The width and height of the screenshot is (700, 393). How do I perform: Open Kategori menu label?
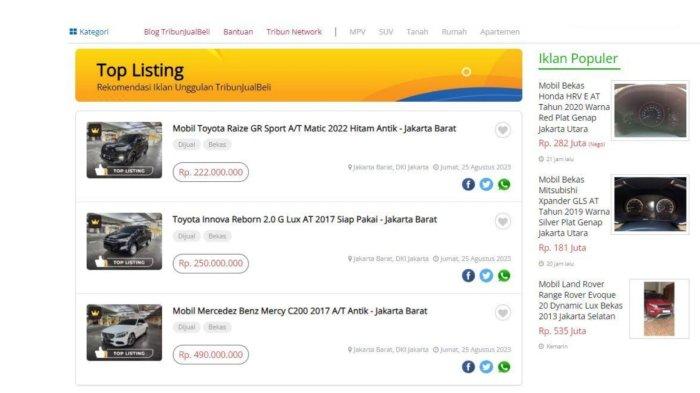(x=94, y=32)
